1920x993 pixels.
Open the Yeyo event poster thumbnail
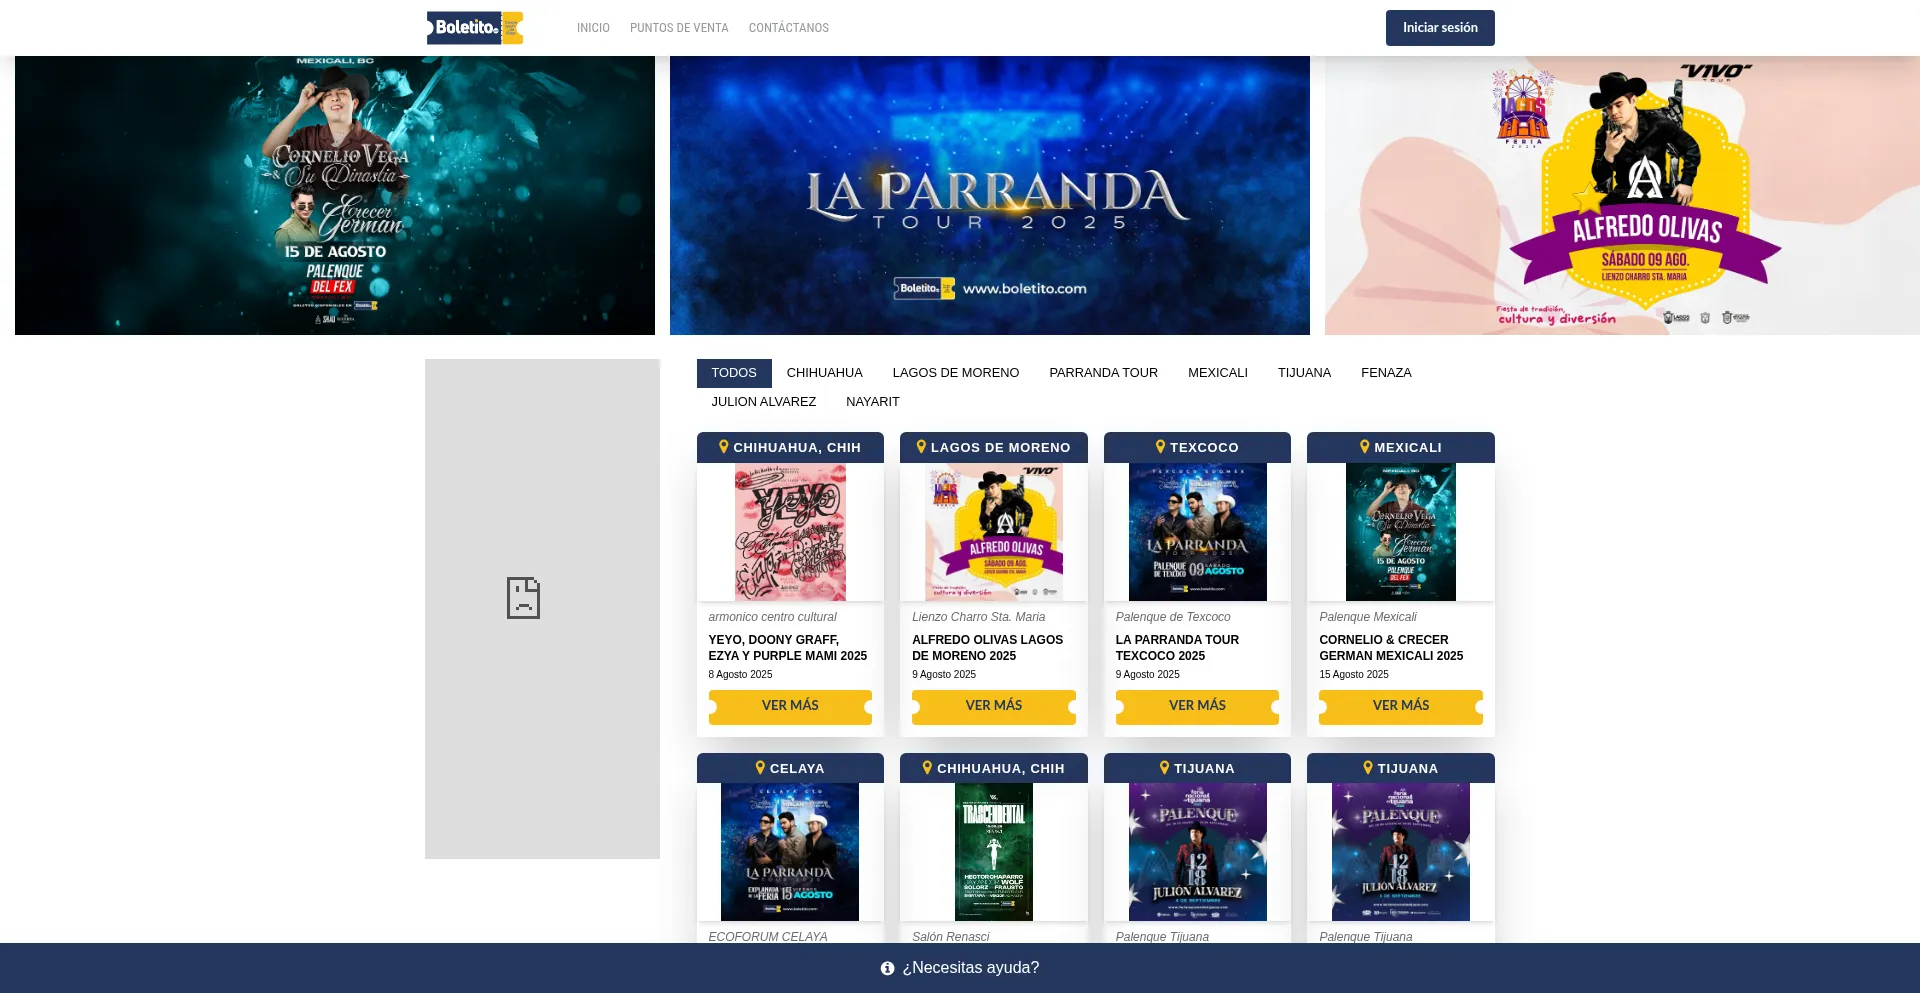(790, 532)
